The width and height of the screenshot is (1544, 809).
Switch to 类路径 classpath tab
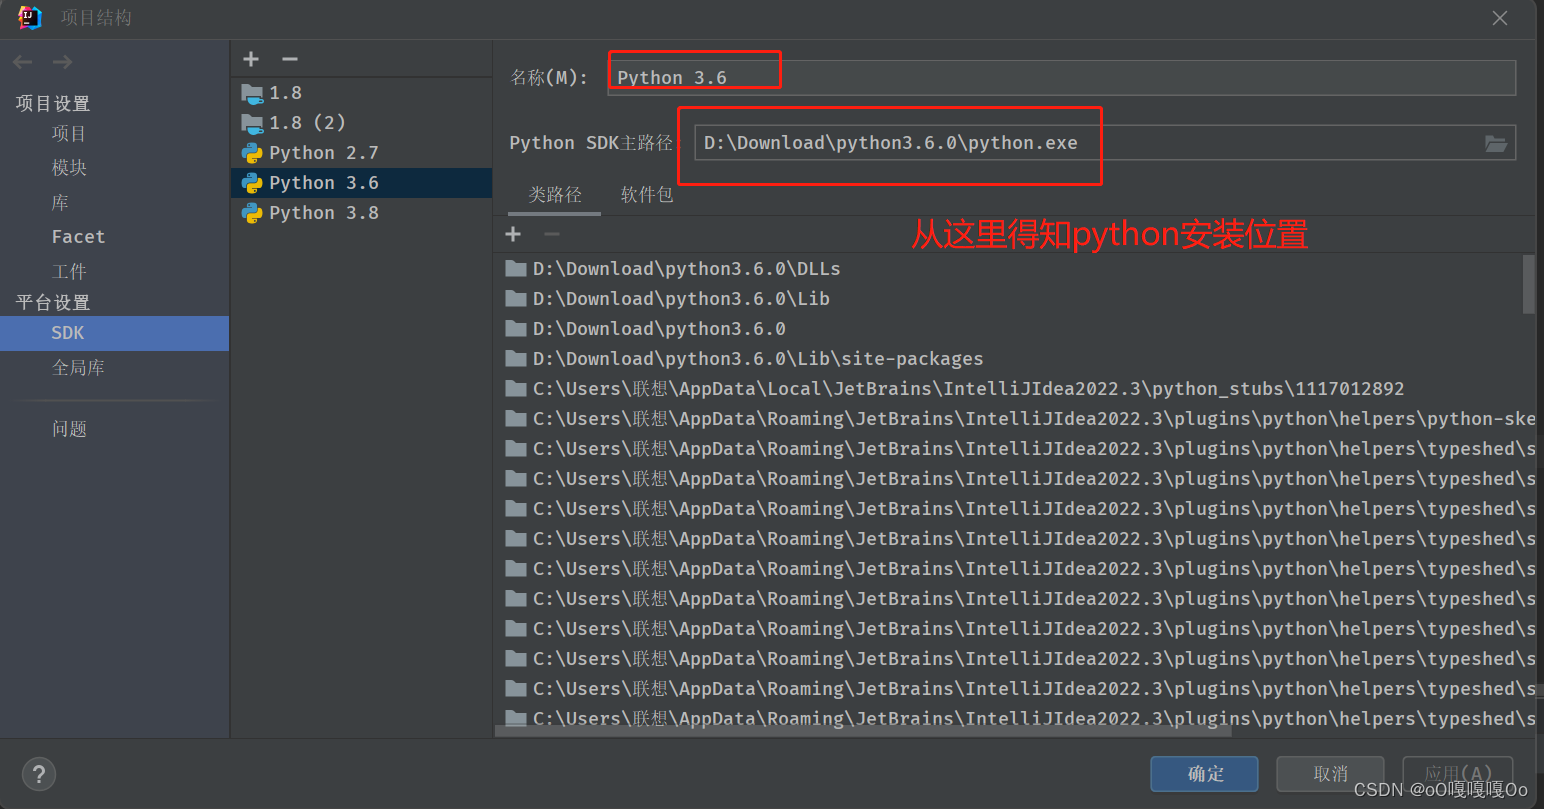tap(555, 195)
